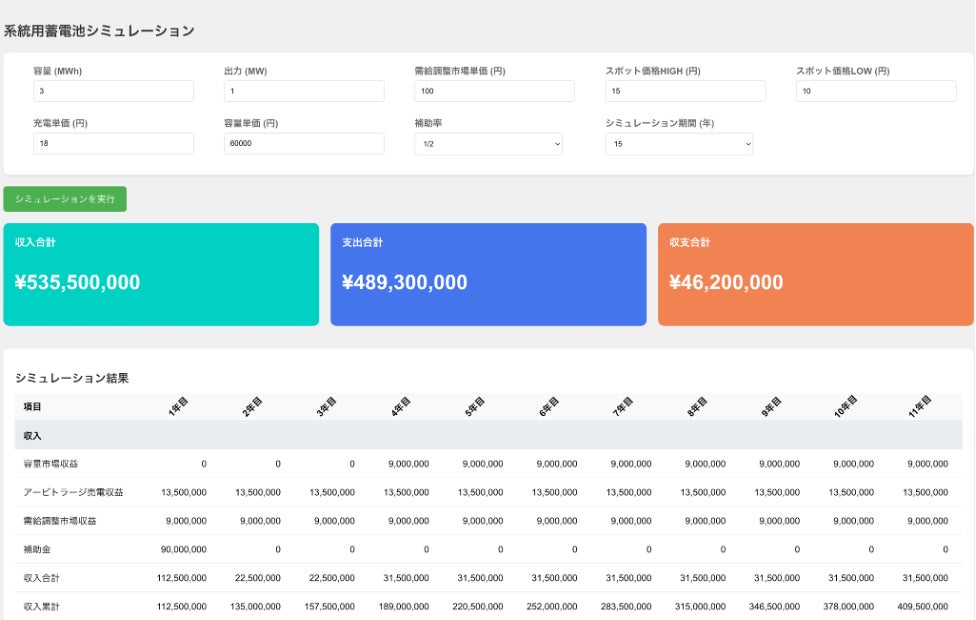Open the 補助率 dropdown

pyautogui.click(x=489, y=144)
